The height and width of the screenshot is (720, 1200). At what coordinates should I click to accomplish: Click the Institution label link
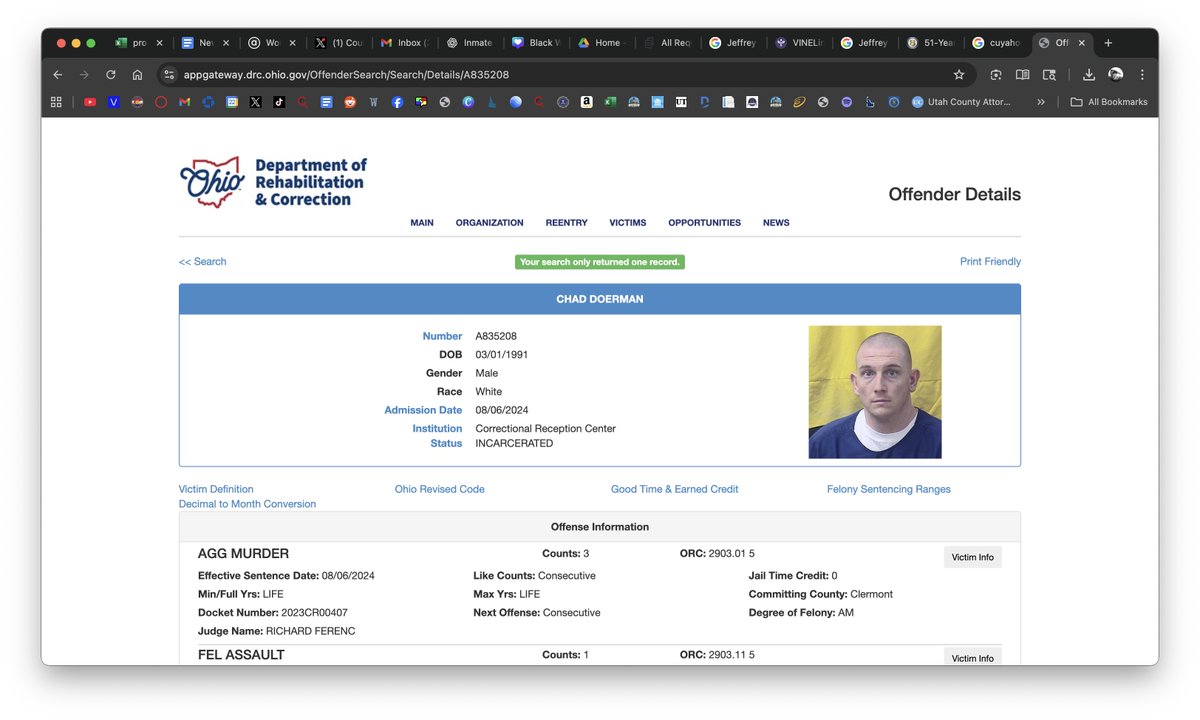(x=437, y=429)
